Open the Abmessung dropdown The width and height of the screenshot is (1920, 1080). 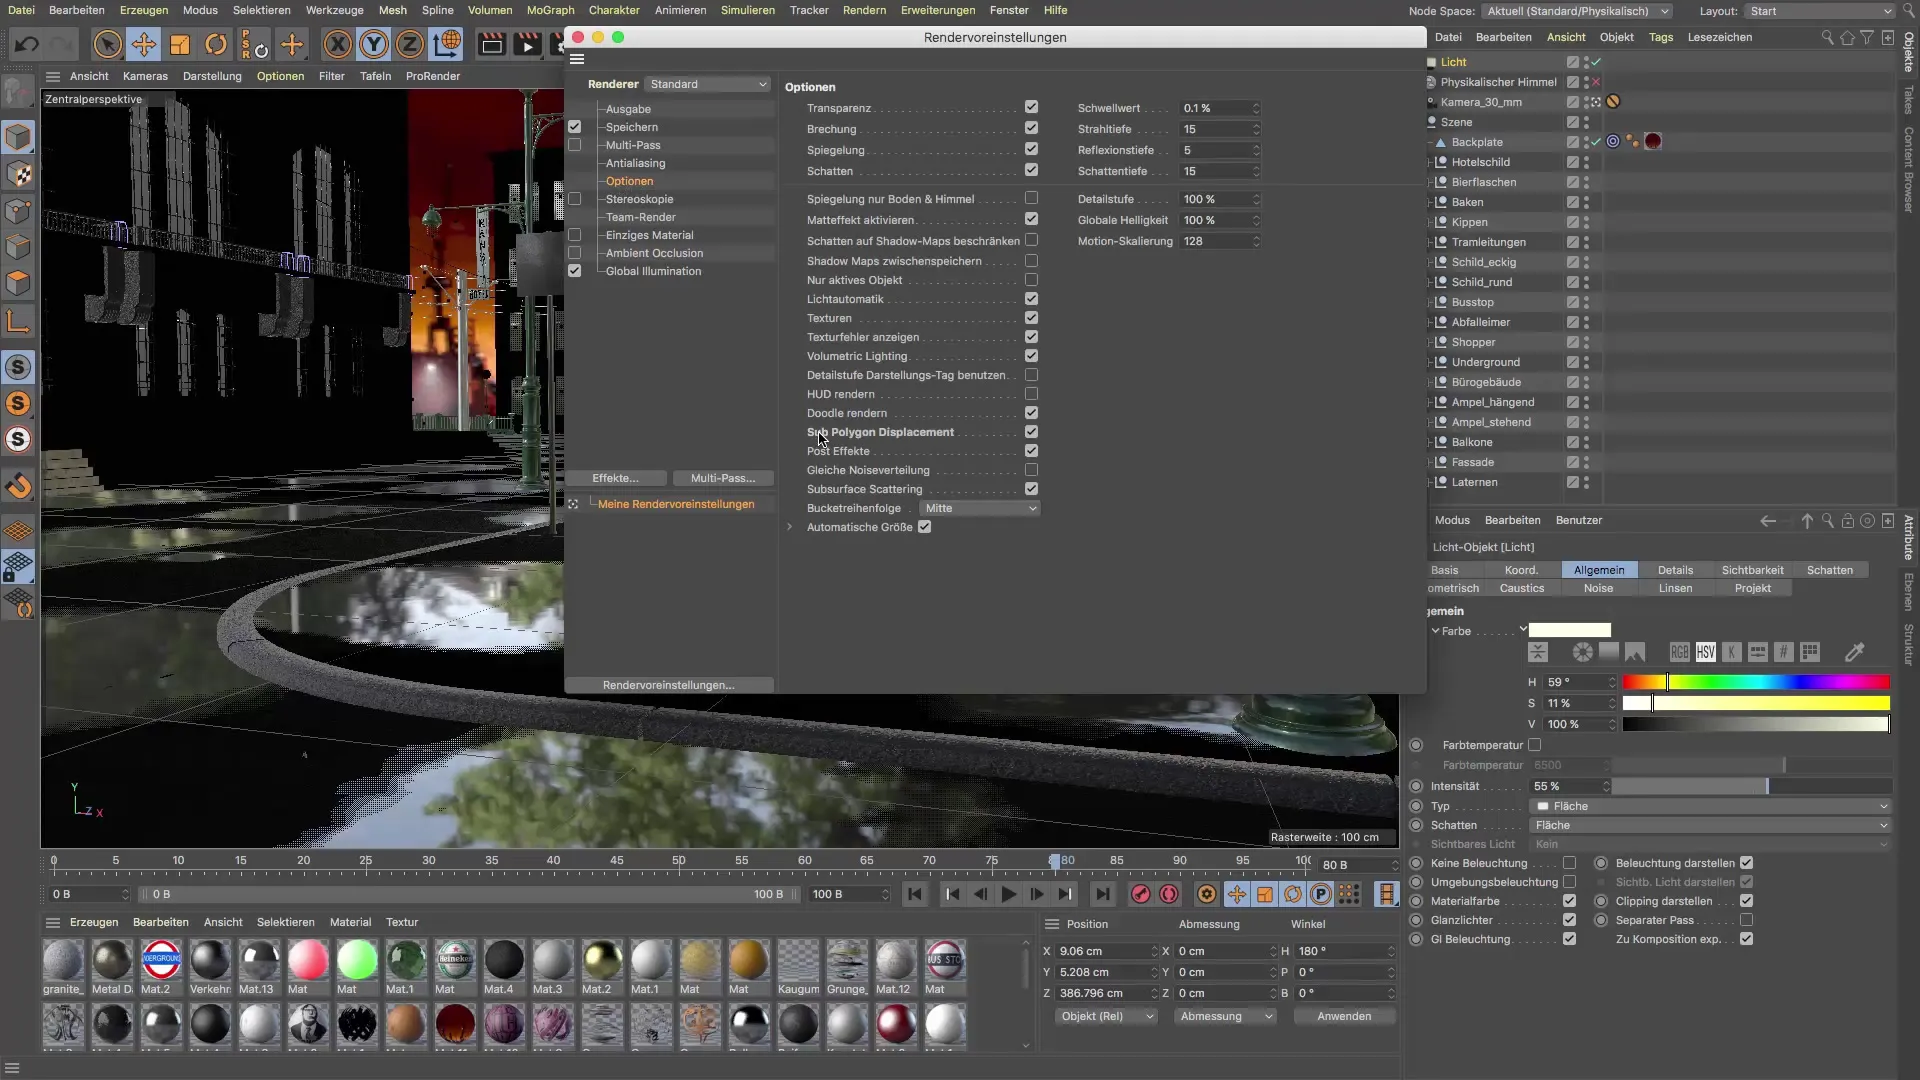[x=1226, y=1016]
